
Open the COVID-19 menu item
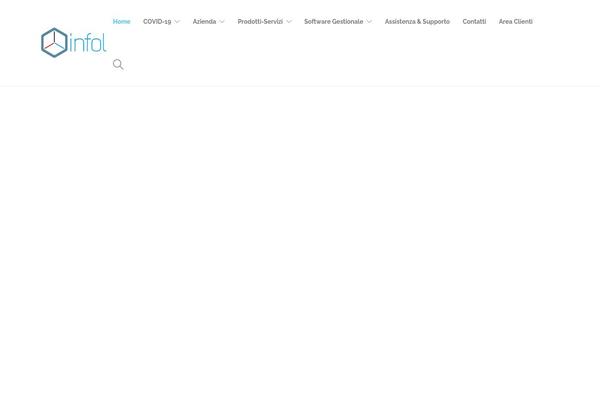(x=157, y=21)
